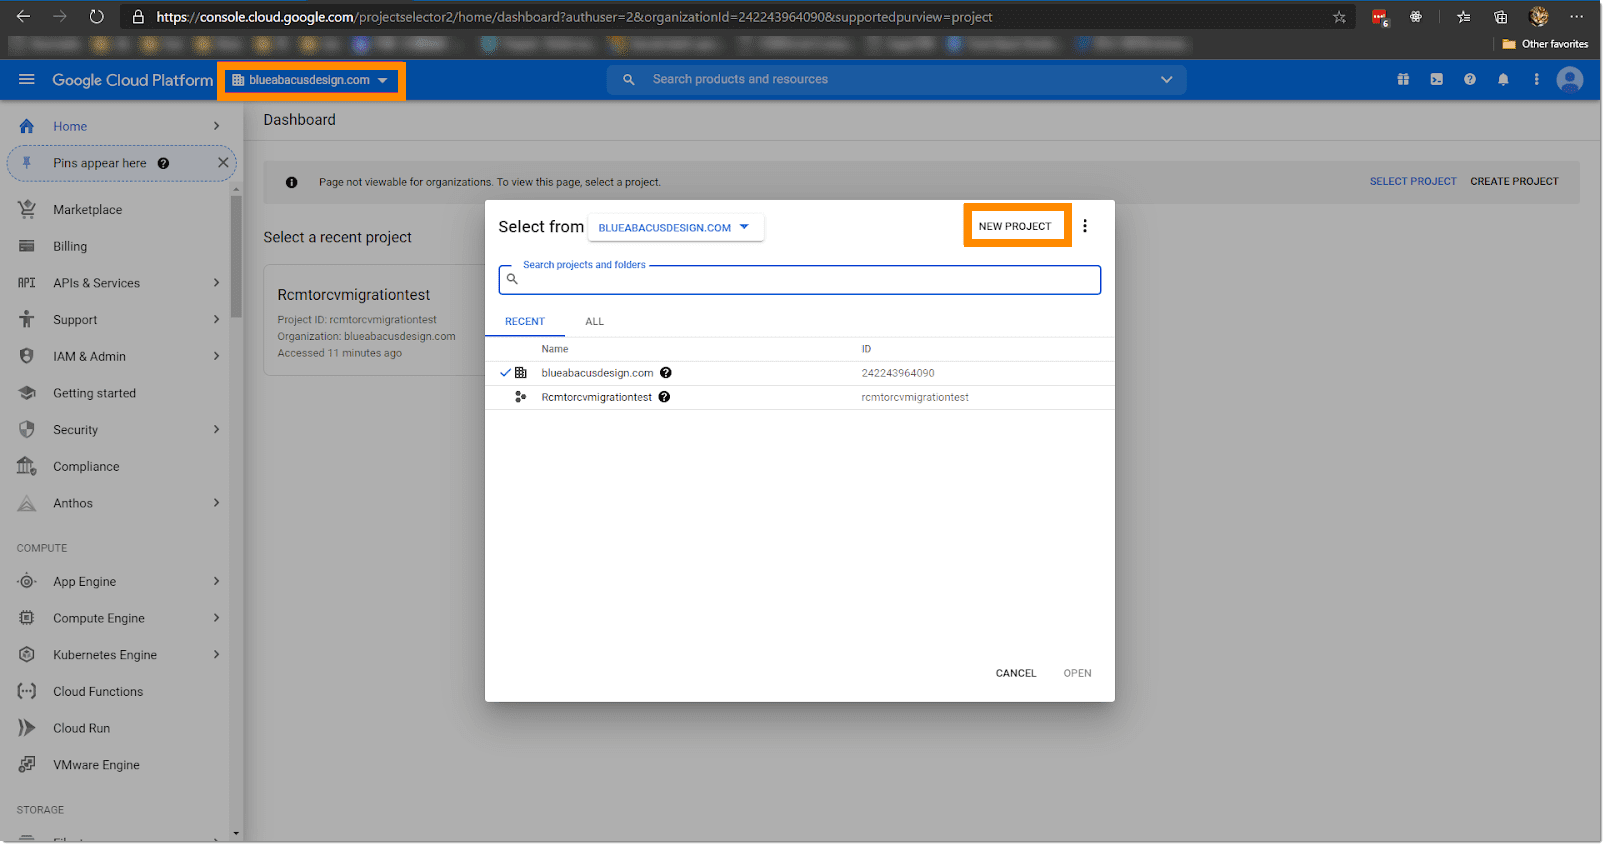Click the Search products and resources box

896,80
